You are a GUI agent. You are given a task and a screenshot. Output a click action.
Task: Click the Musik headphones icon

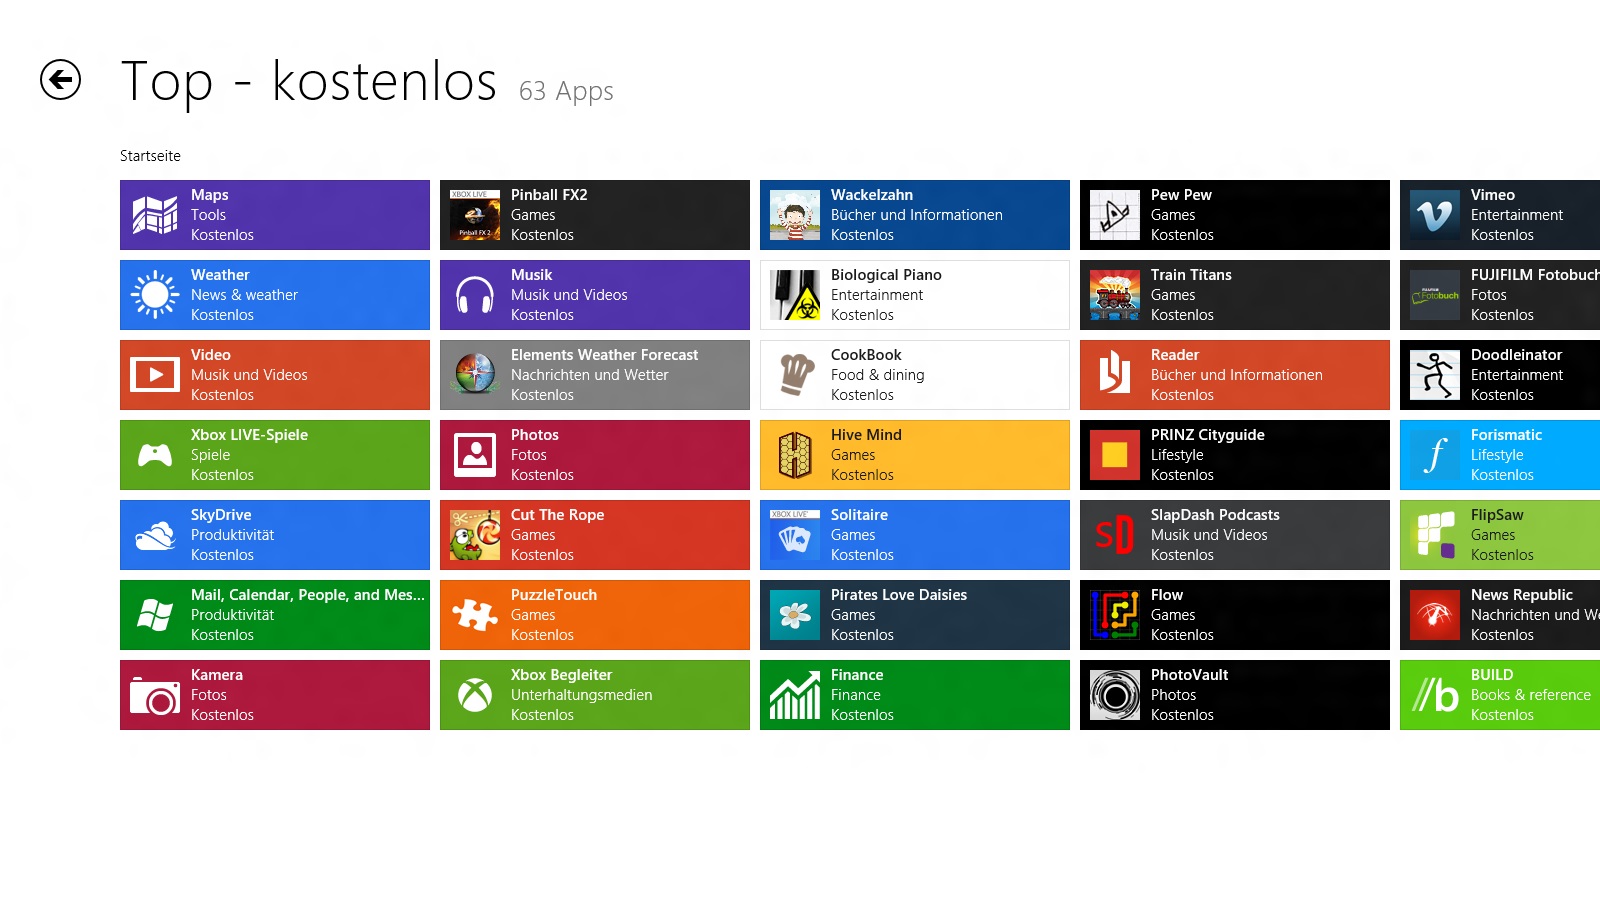pos(475,295)
